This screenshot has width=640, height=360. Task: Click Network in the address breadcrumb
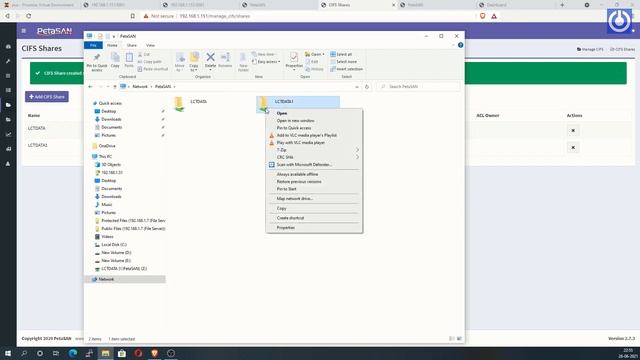(x=140, y=87)
